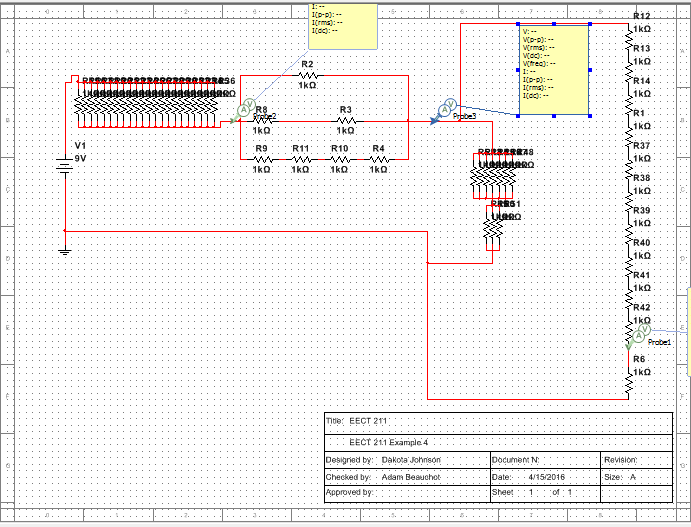The image size is (691, 527).
Task: Select resistor R3 in the middle branch
Action: pyautogui.click(x=346, y=121)
